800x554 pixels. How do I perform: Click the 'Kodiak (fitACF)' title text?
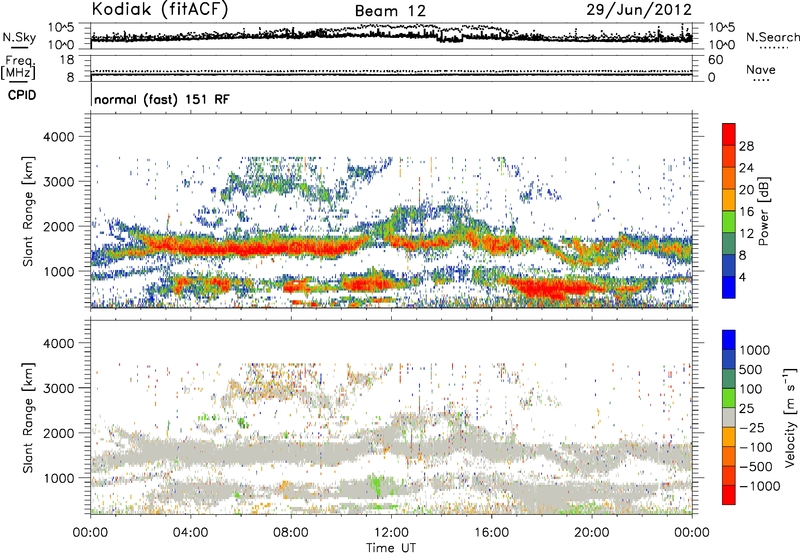point(160,9)
